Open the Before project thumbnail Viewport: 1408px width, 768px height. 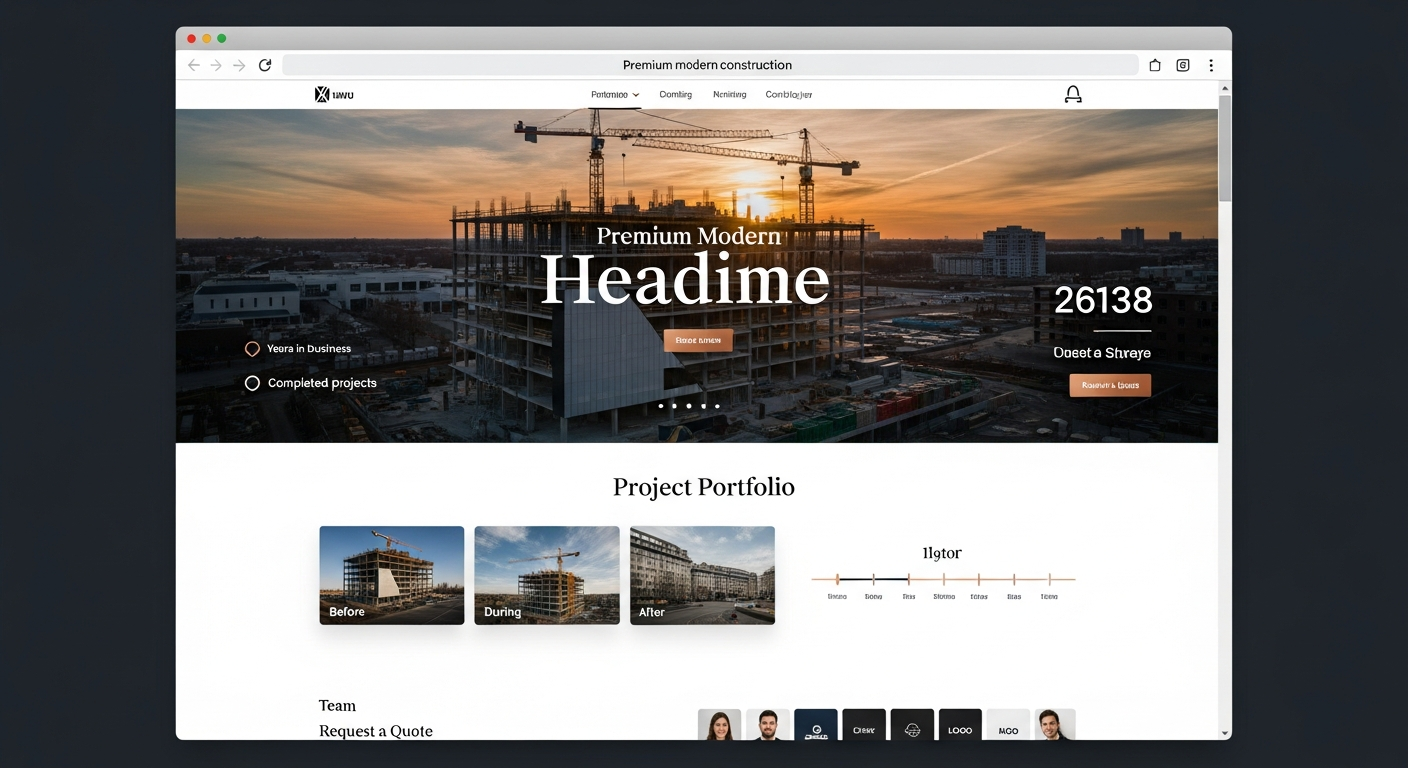pyautogui.click(x=391, y=575)
